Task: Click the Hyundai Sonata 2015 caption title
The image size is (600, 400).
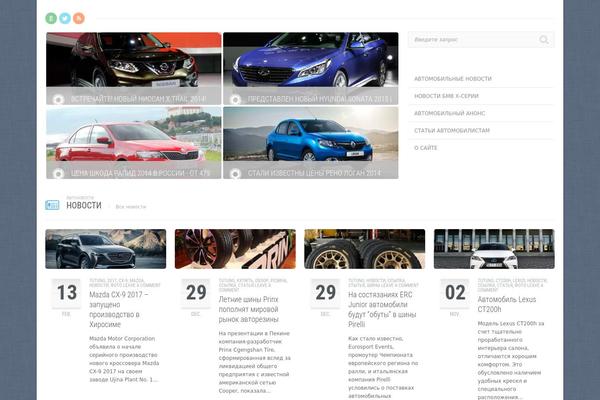Action: click(320, 99)
